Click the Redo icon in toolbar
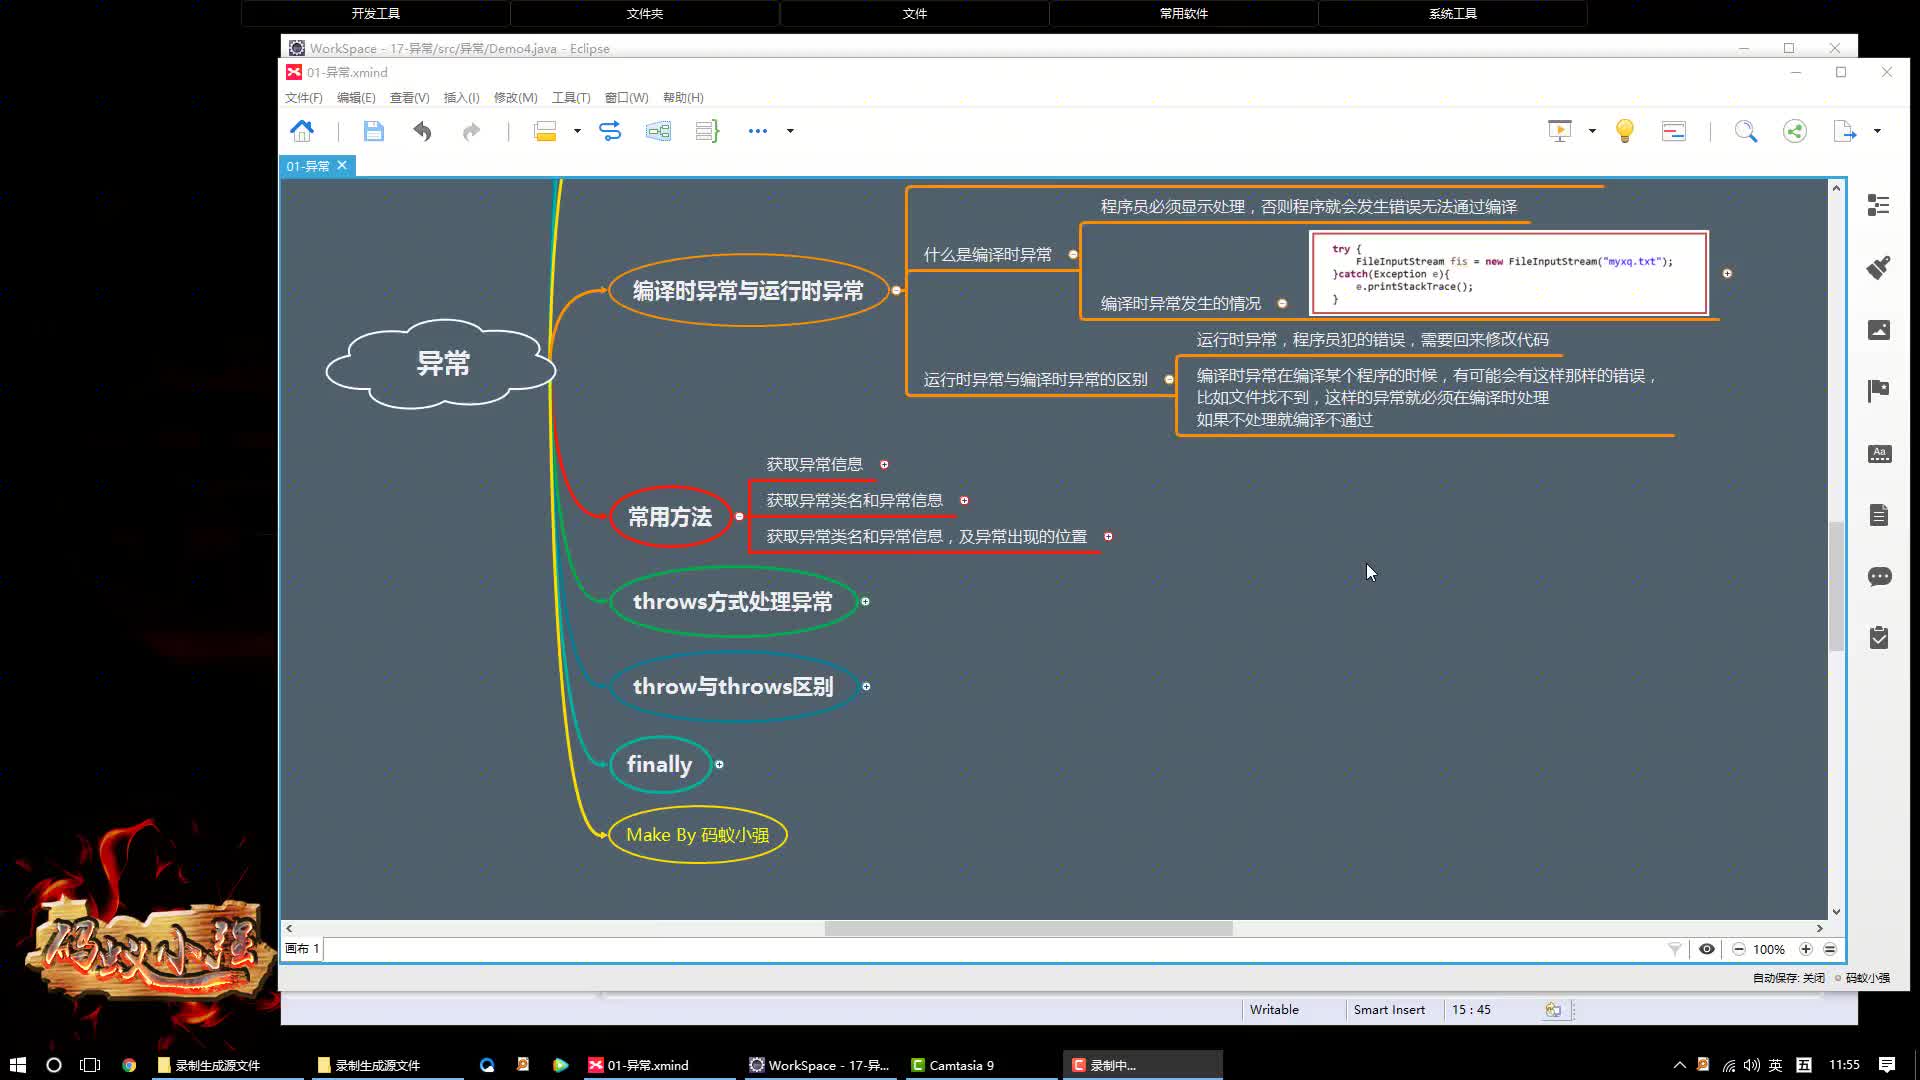1920x1080 pixels. [471, 129]
